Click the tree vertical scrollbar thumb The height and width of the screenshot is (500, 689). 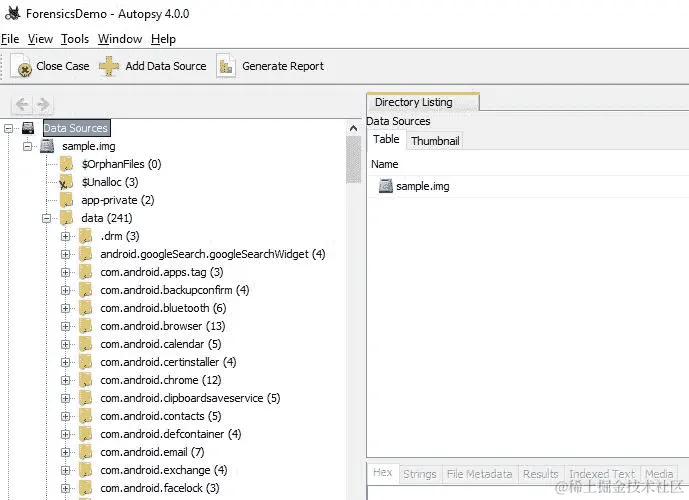coord(353,159)
